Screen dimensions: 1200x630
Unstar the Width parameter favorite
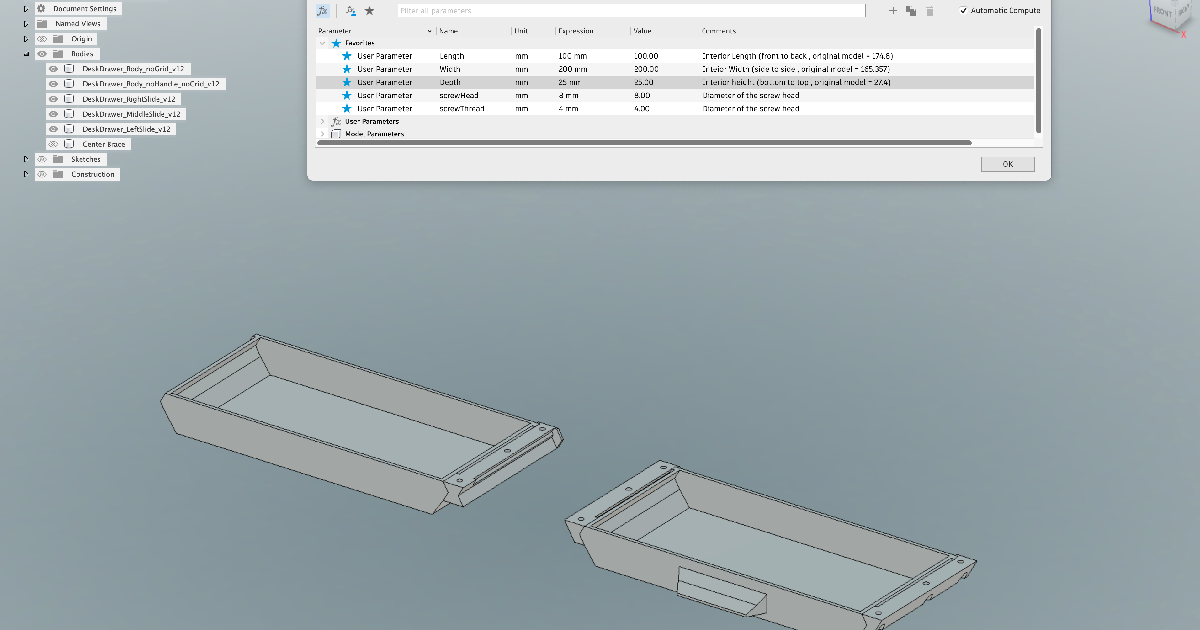(347, 69)
